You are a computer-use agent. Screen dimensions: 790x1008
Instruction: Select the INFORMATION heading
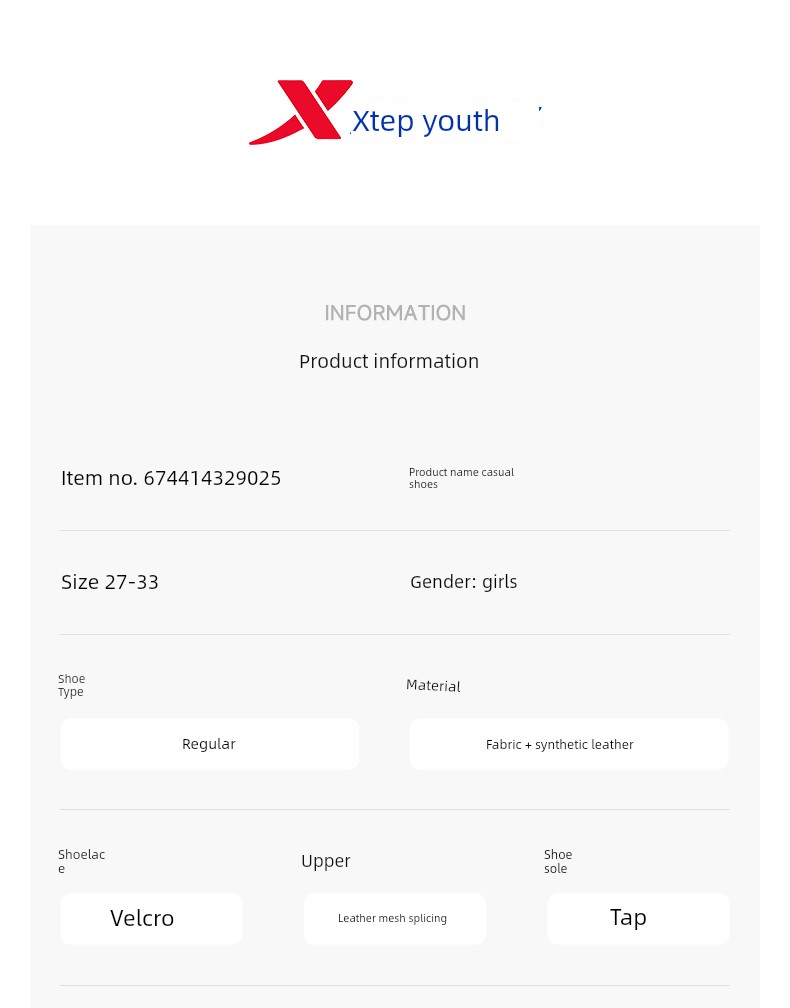point(395,313)
